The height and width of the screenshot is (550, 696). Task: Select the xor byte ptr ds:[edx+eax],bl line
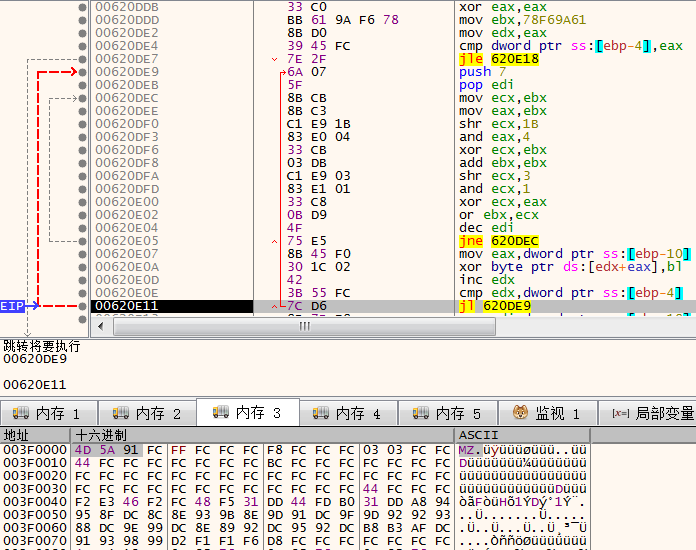[x=570, y=267]
